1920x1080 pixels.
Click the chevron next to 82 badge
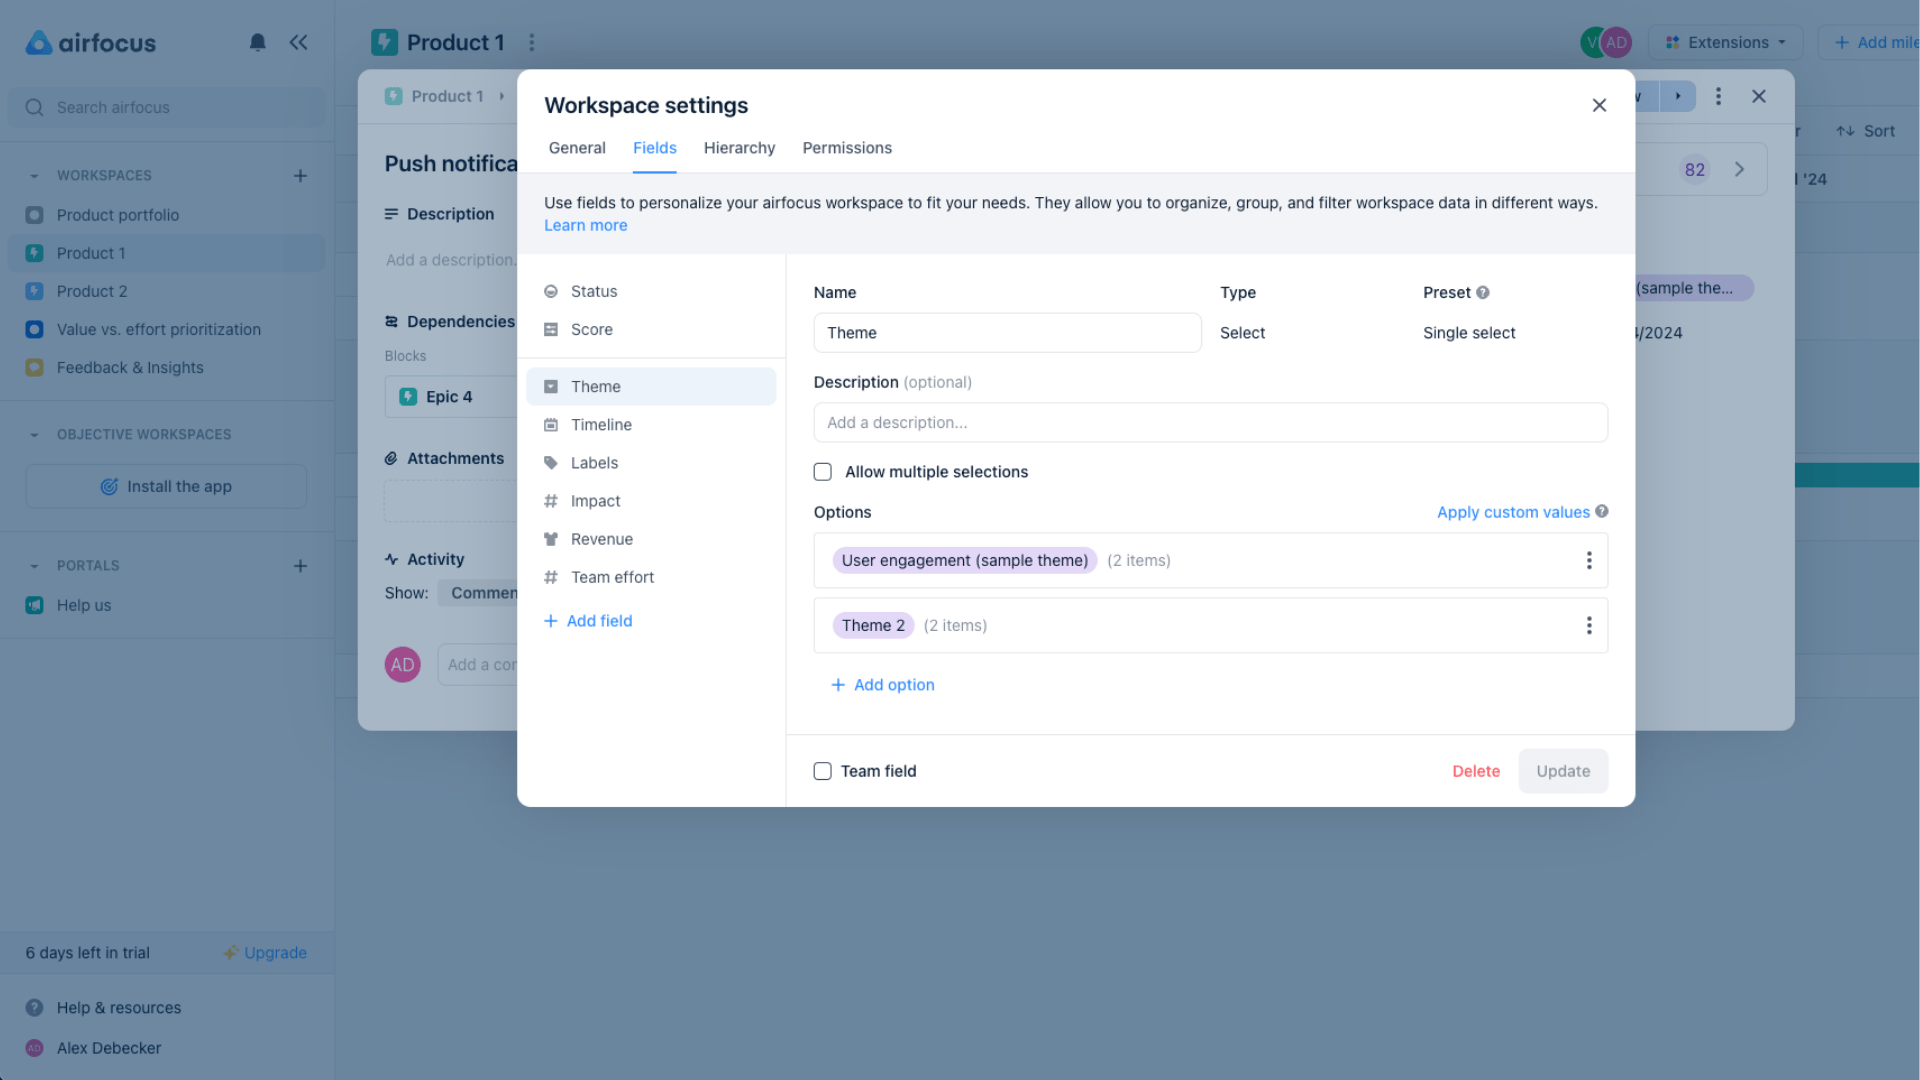tap(1739, 169)
